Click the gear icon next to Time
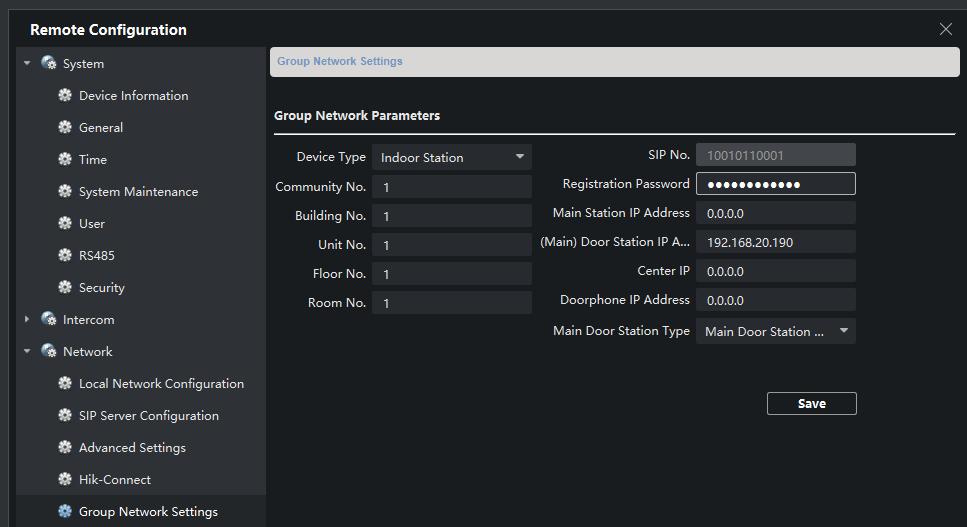Image resolution: width=967 pixels, height=527 pixels. tap(65, 160)
